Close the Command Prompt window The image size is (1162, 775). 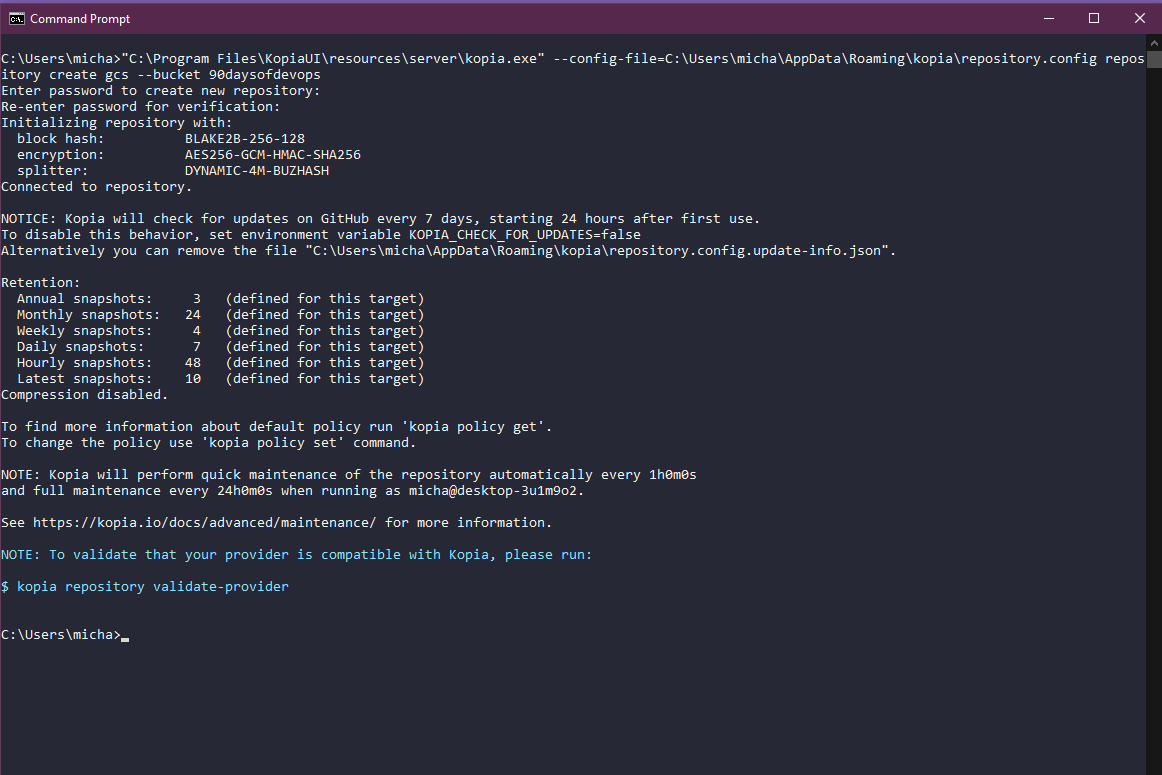(1139, 18)
